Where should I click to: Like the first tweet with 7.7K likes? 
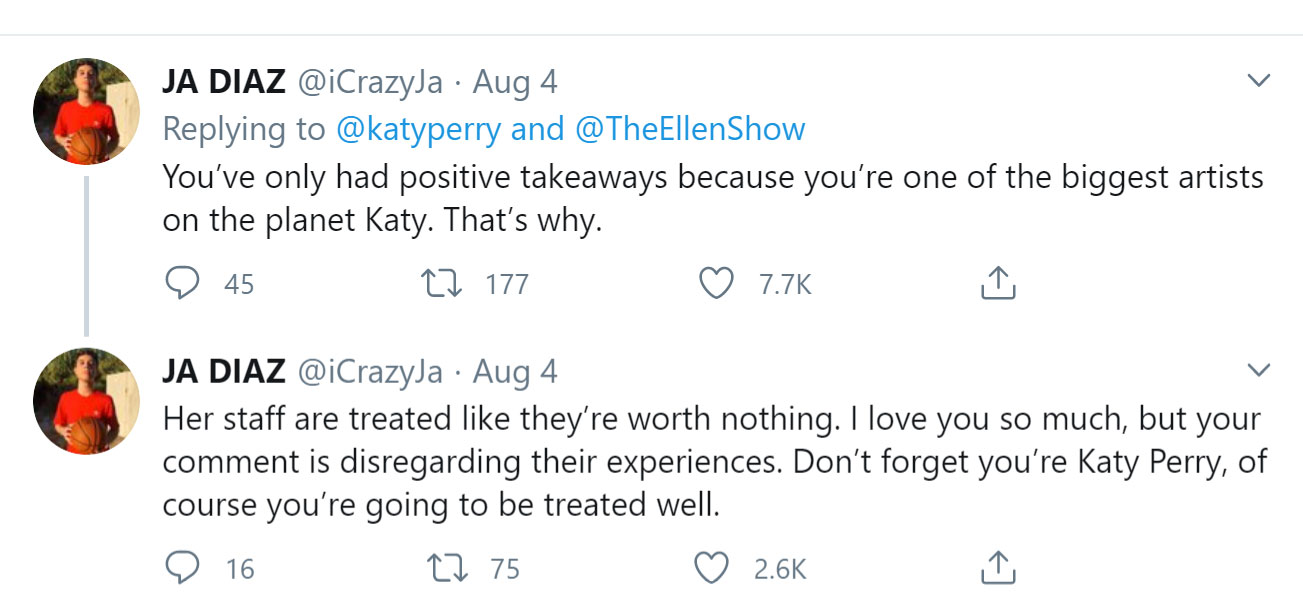[716, 285]
